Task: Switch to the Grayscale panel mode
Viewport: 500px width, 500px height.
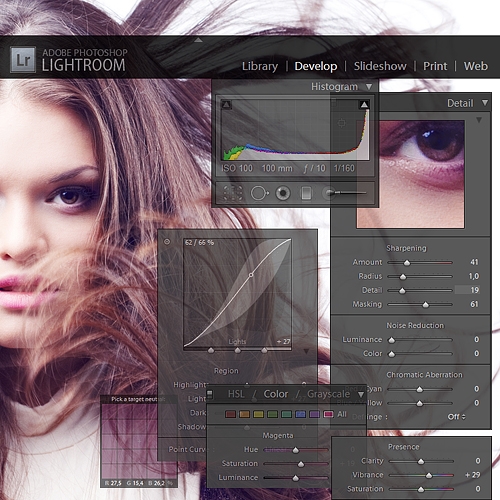Action: click(328, 394)
